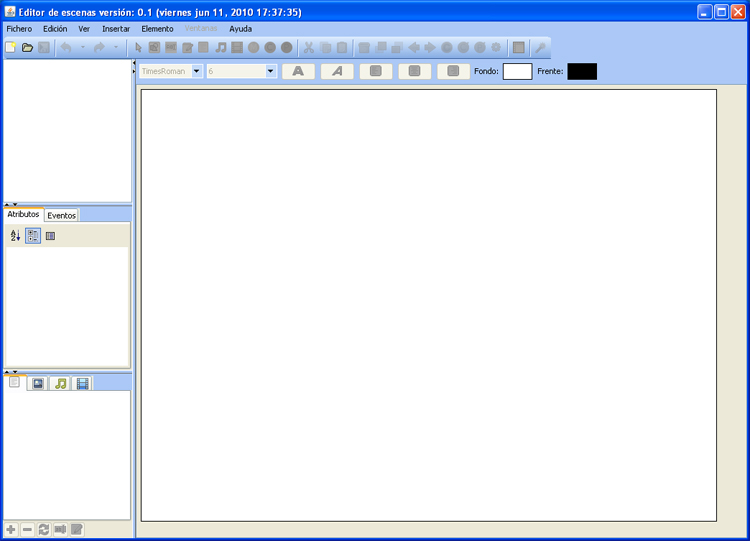Click the paste clipboard icon
Screen dimensions: 750x541
342,47
